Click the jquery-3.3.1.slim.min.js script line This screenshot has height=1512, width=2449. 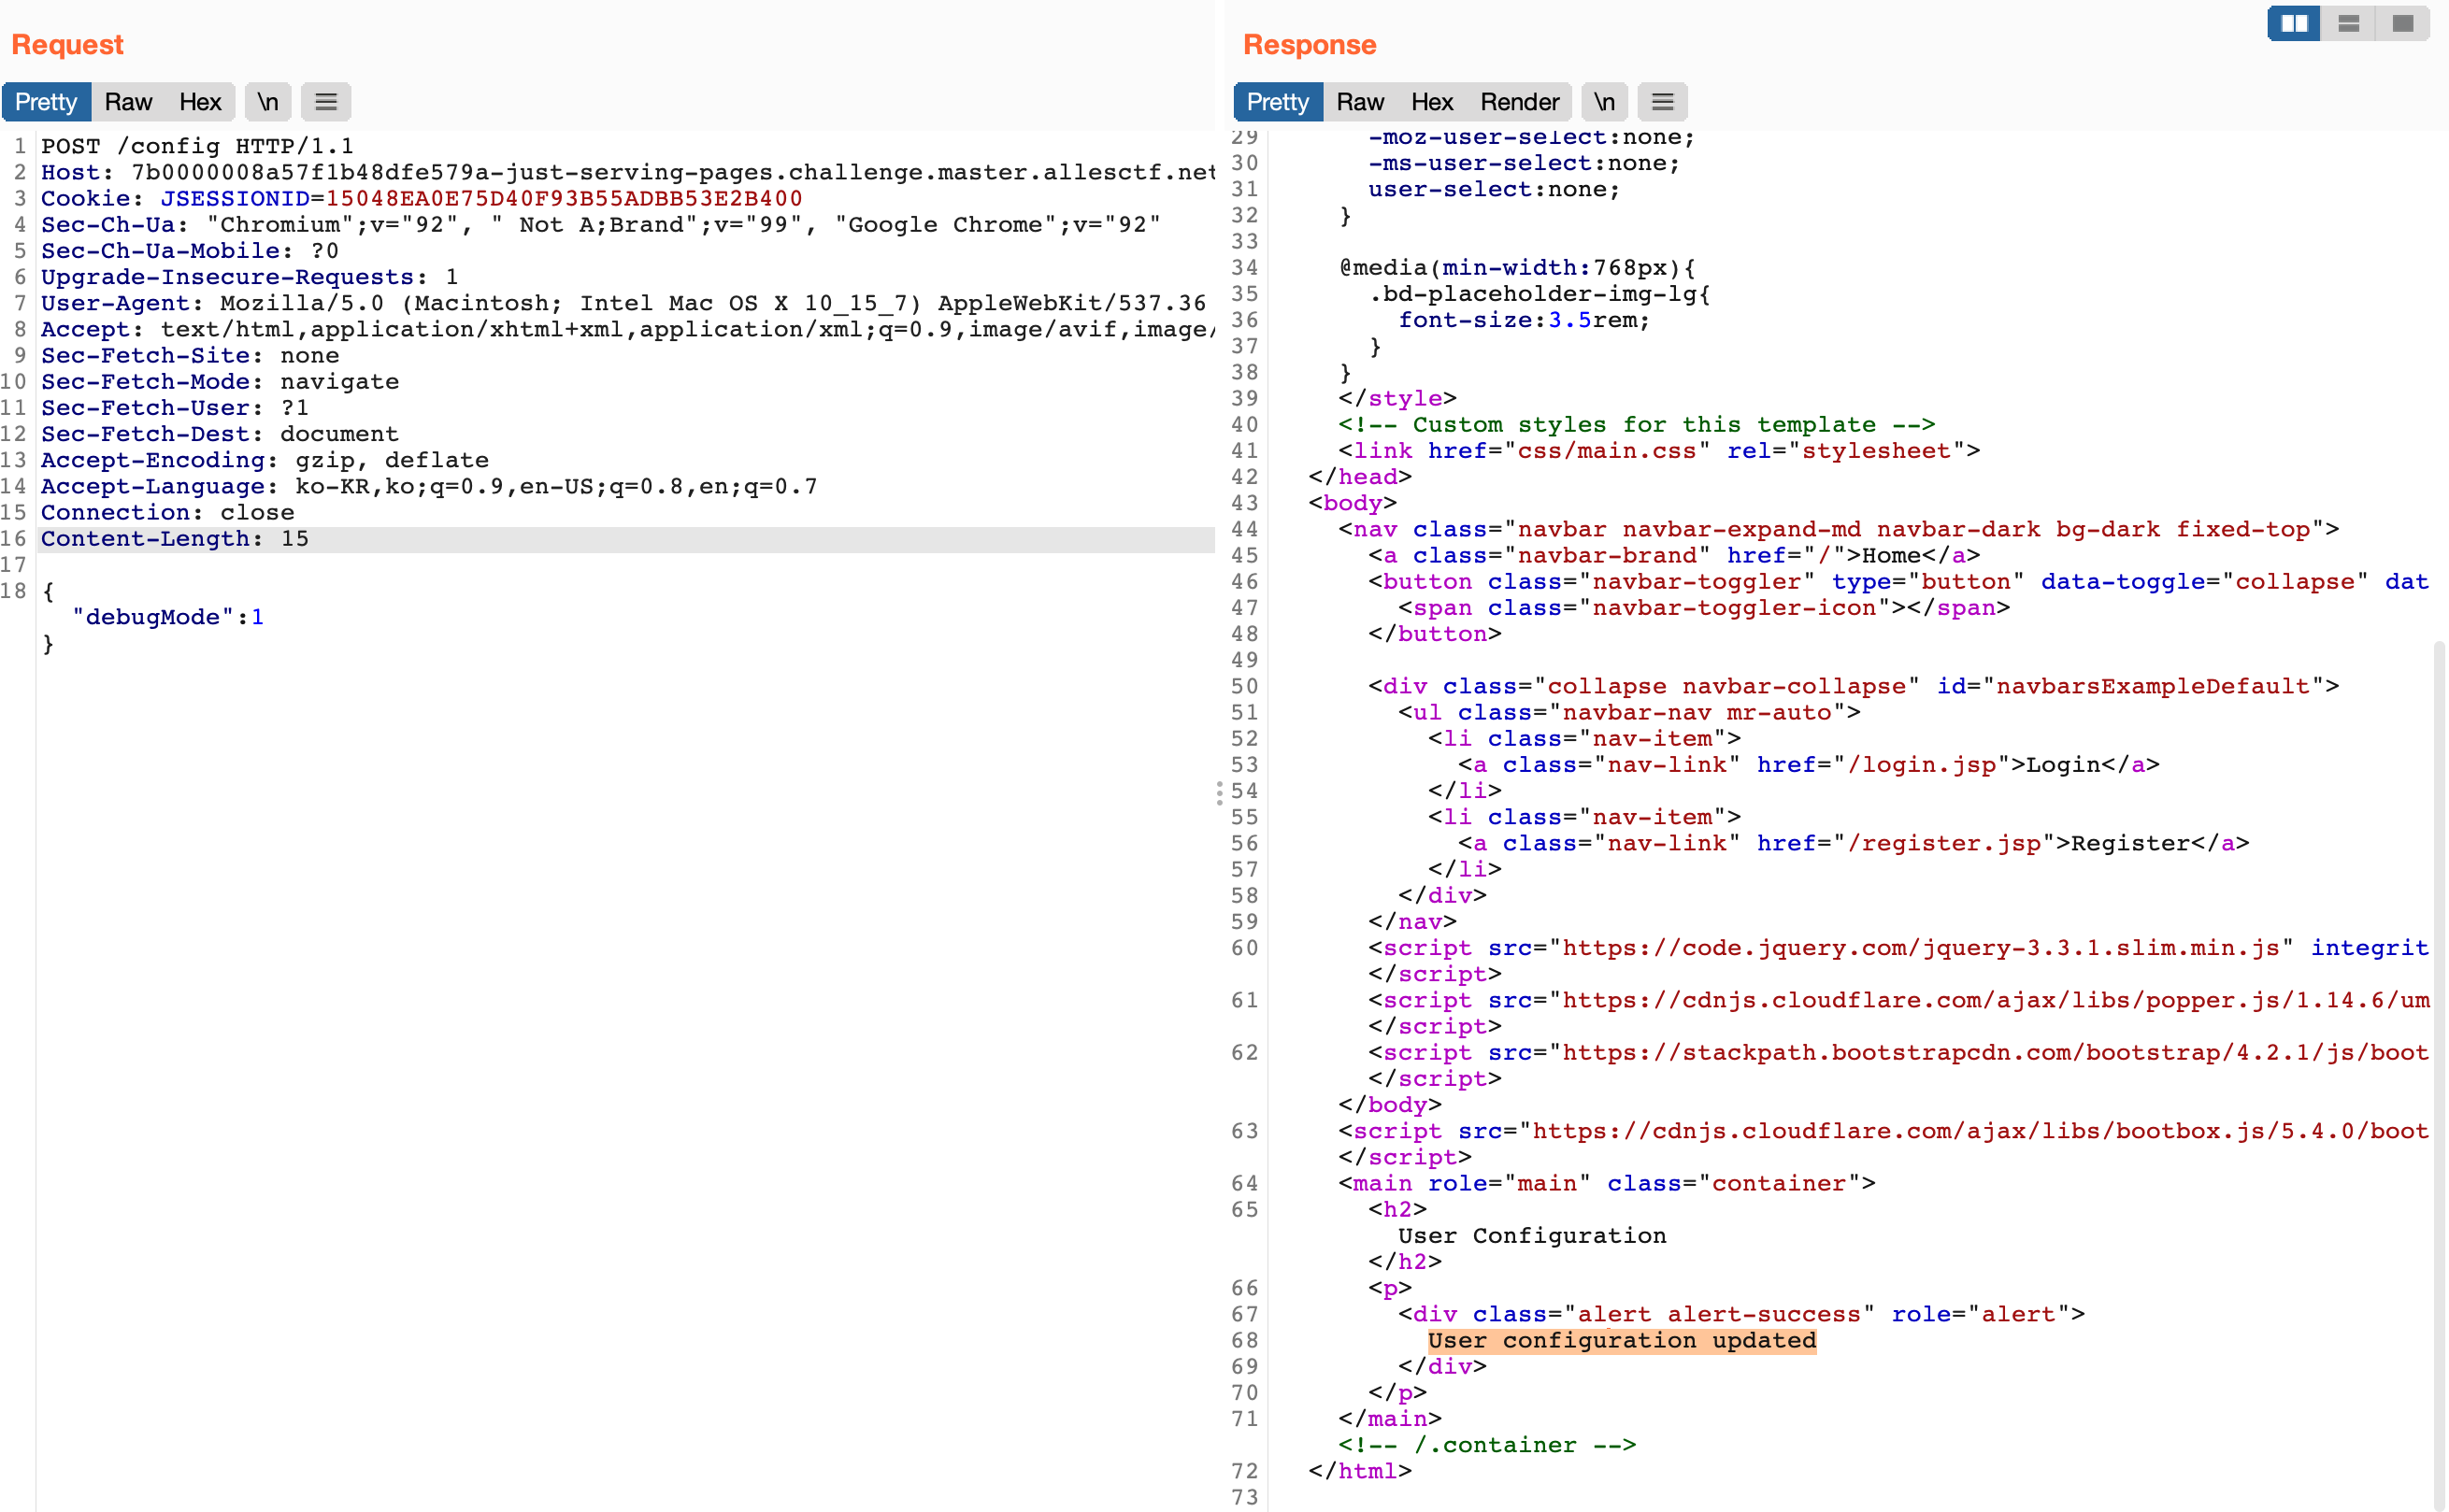[1898, 948]
